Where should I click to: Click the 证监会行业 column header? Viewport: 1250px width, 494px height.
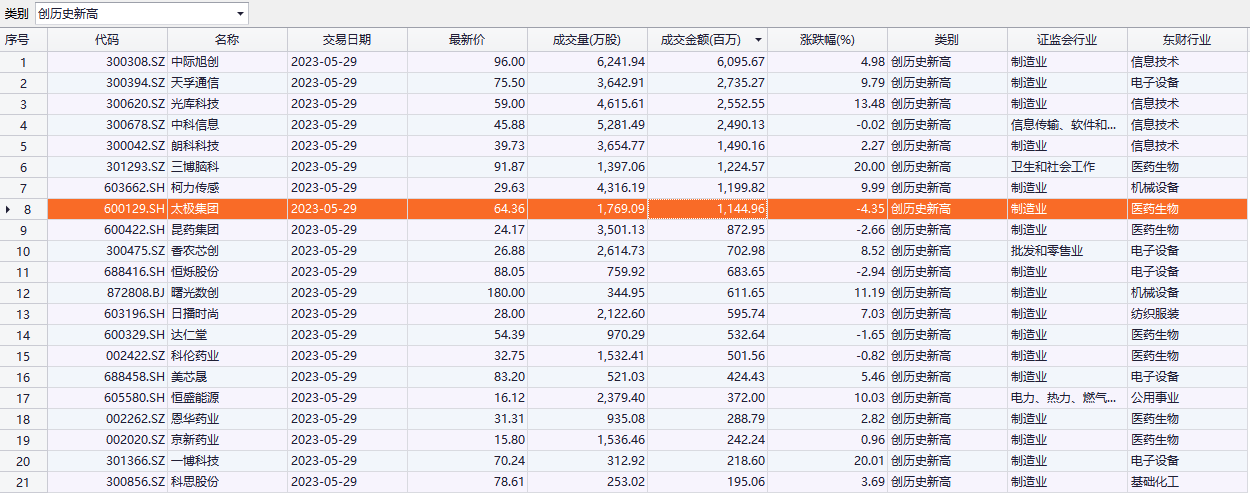point(1067,40)
